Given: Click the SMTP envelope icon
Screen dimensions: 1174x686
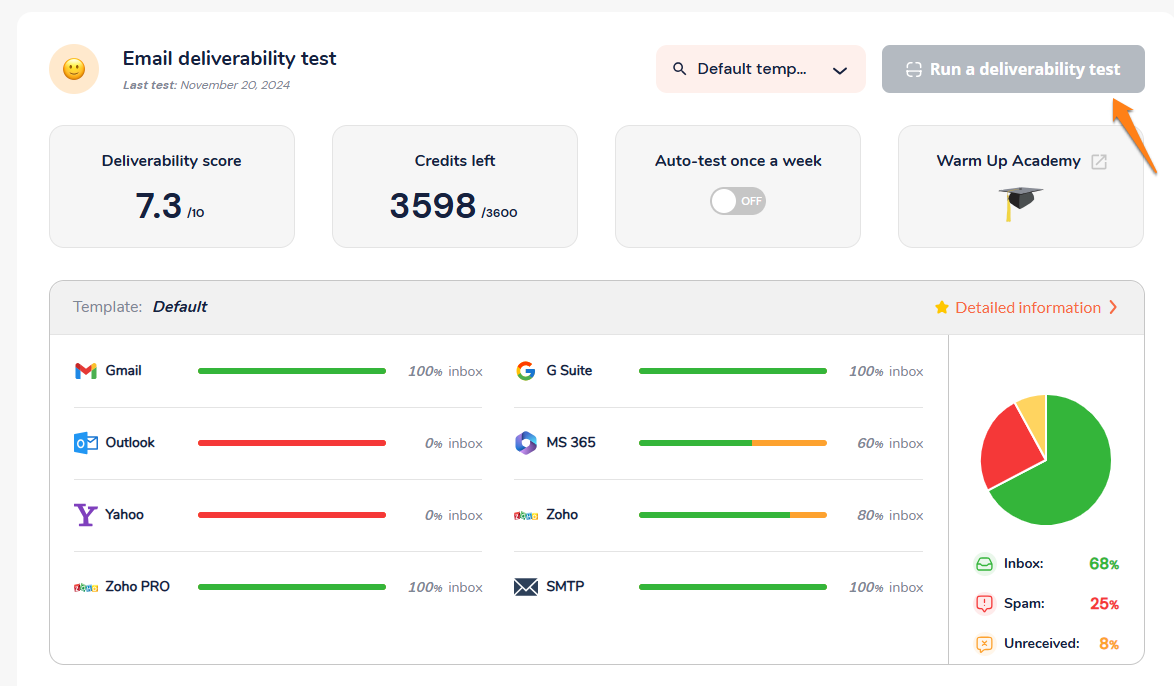Looking at the screenshot, I should (526, 587).
